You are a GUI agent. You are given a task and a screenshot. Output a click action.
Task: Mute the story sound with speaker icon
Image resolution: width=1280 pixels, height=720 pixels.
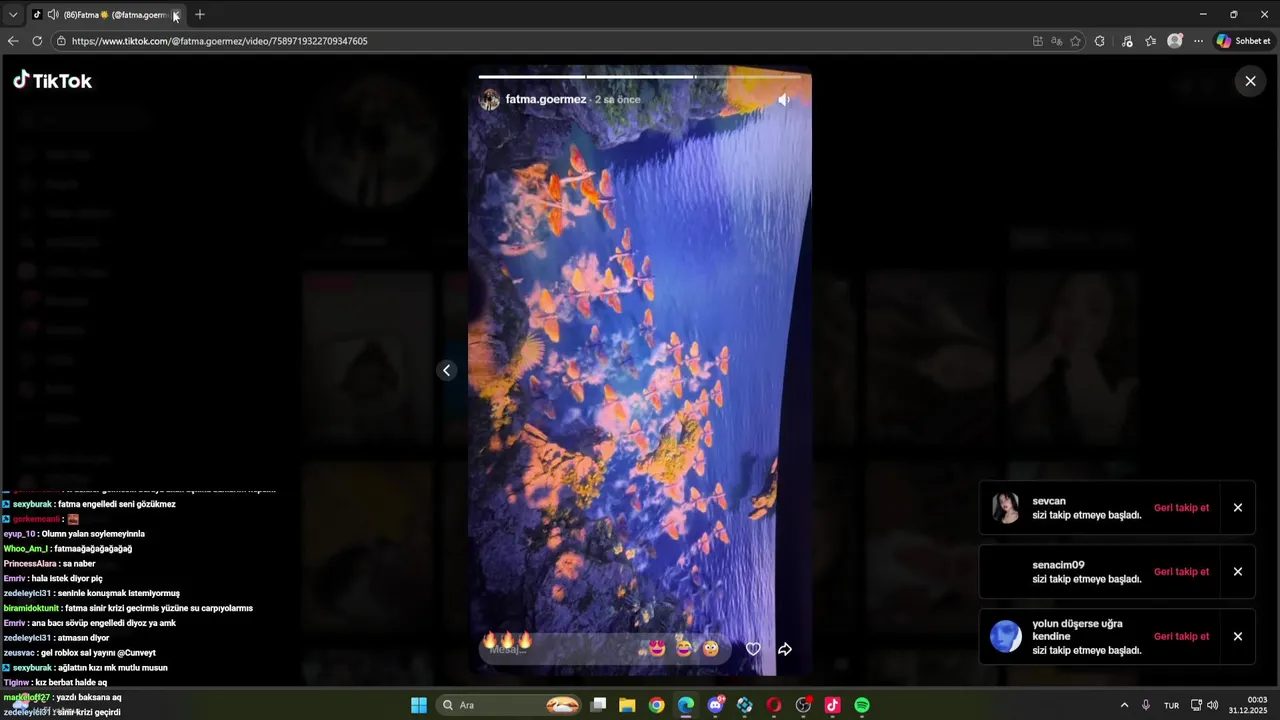(784, 100)
